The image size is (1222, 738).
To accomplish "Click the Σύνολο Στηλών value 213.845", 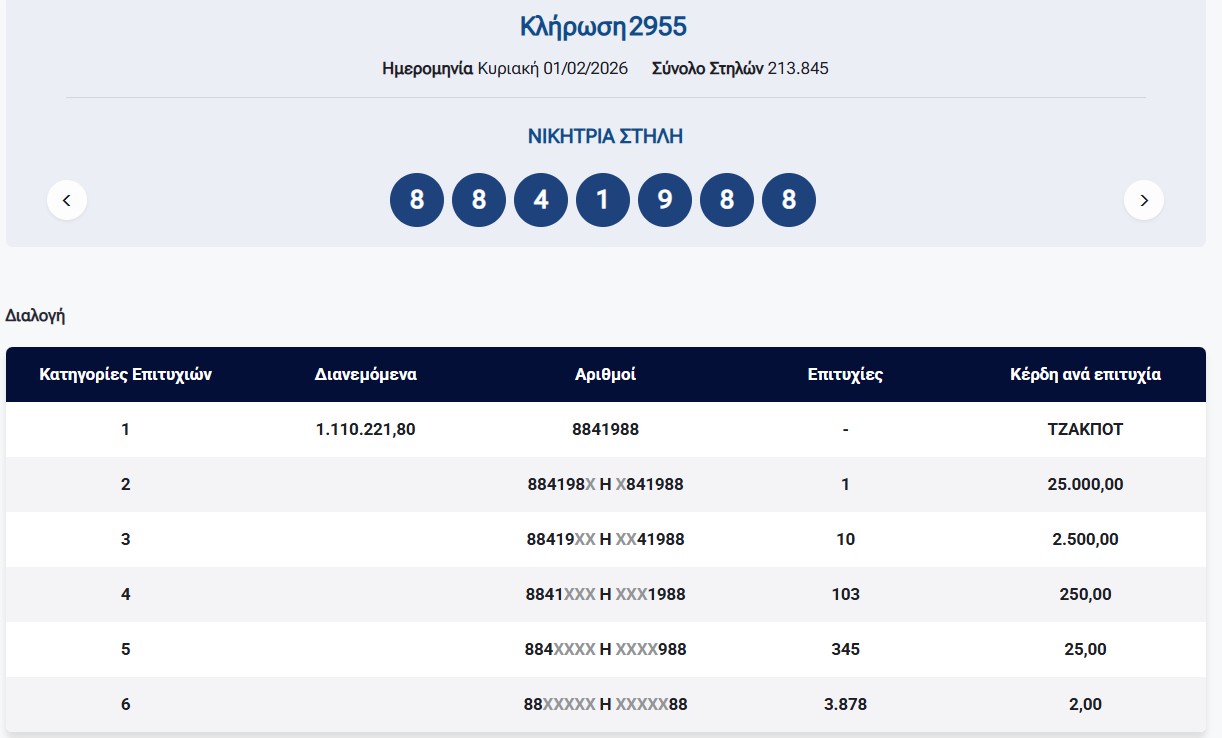I will click(798, 69).
